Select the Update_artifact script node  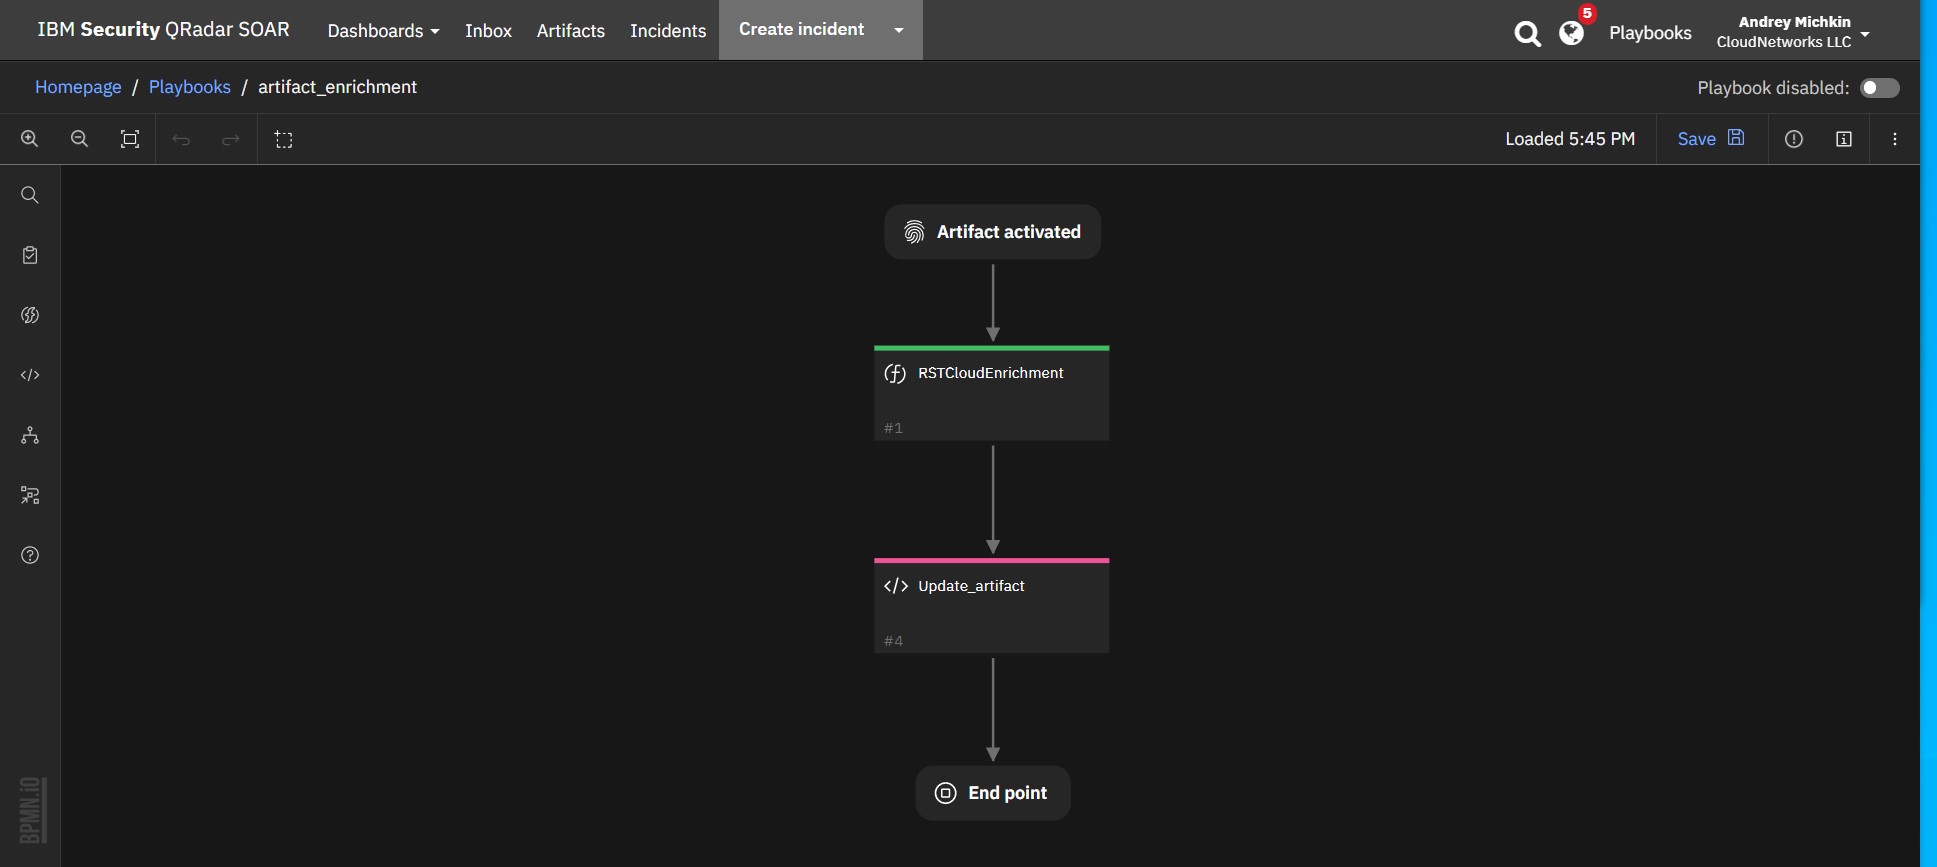pyautogui.click(x=991, y=606)
